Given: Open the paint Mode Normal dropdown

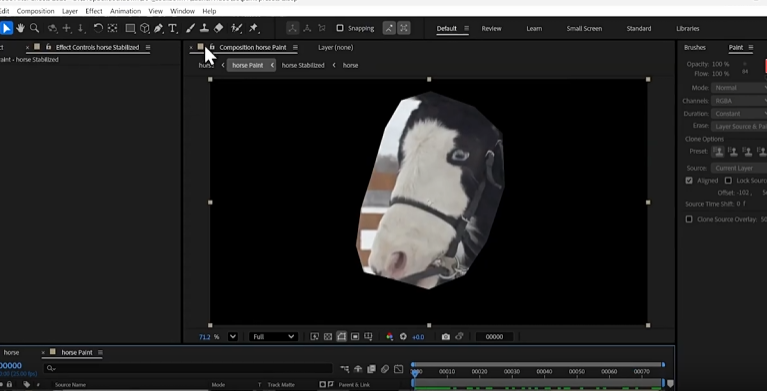Looking at the screenshot, I should click(739, 88).
